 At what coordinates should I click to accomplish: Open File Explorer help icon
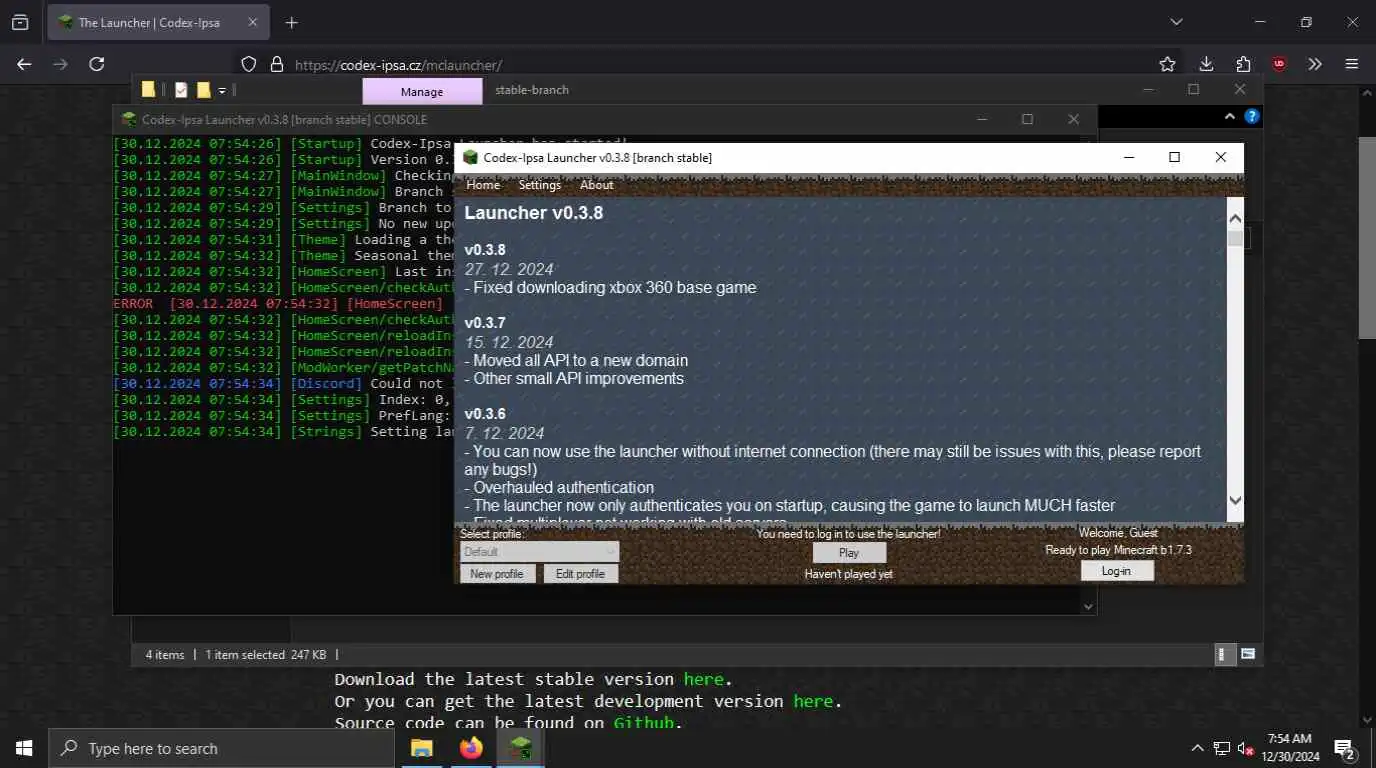tap(1251, 117)
